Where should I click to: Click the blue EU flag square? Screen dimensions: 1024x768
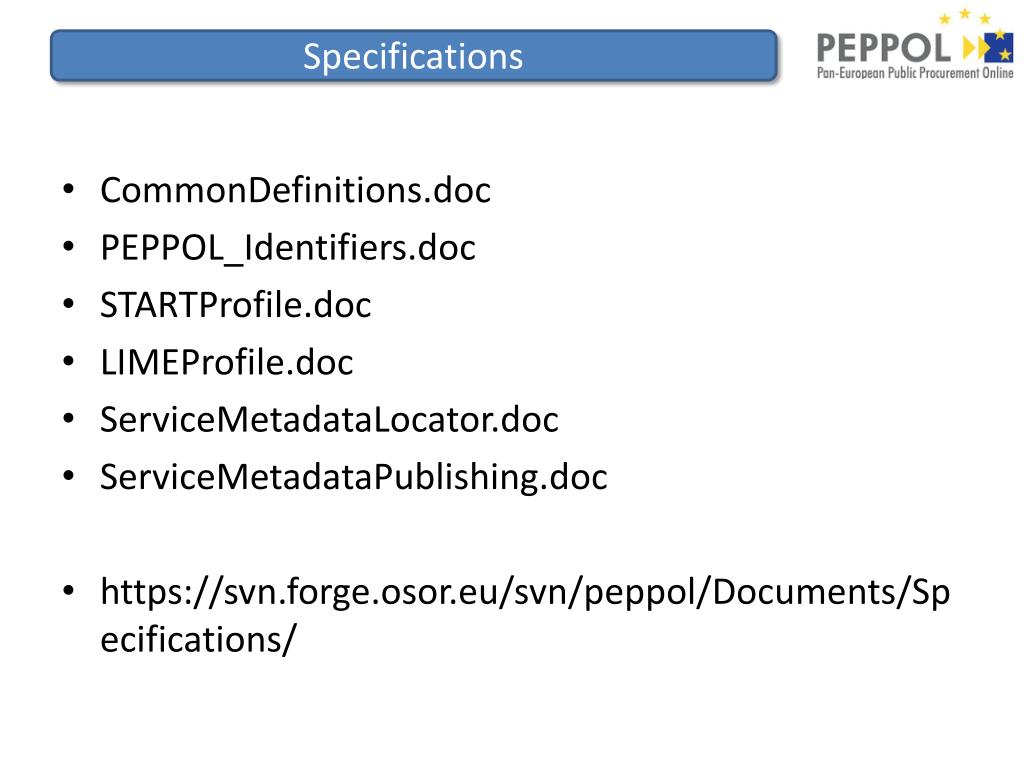[x=999, y=47]
